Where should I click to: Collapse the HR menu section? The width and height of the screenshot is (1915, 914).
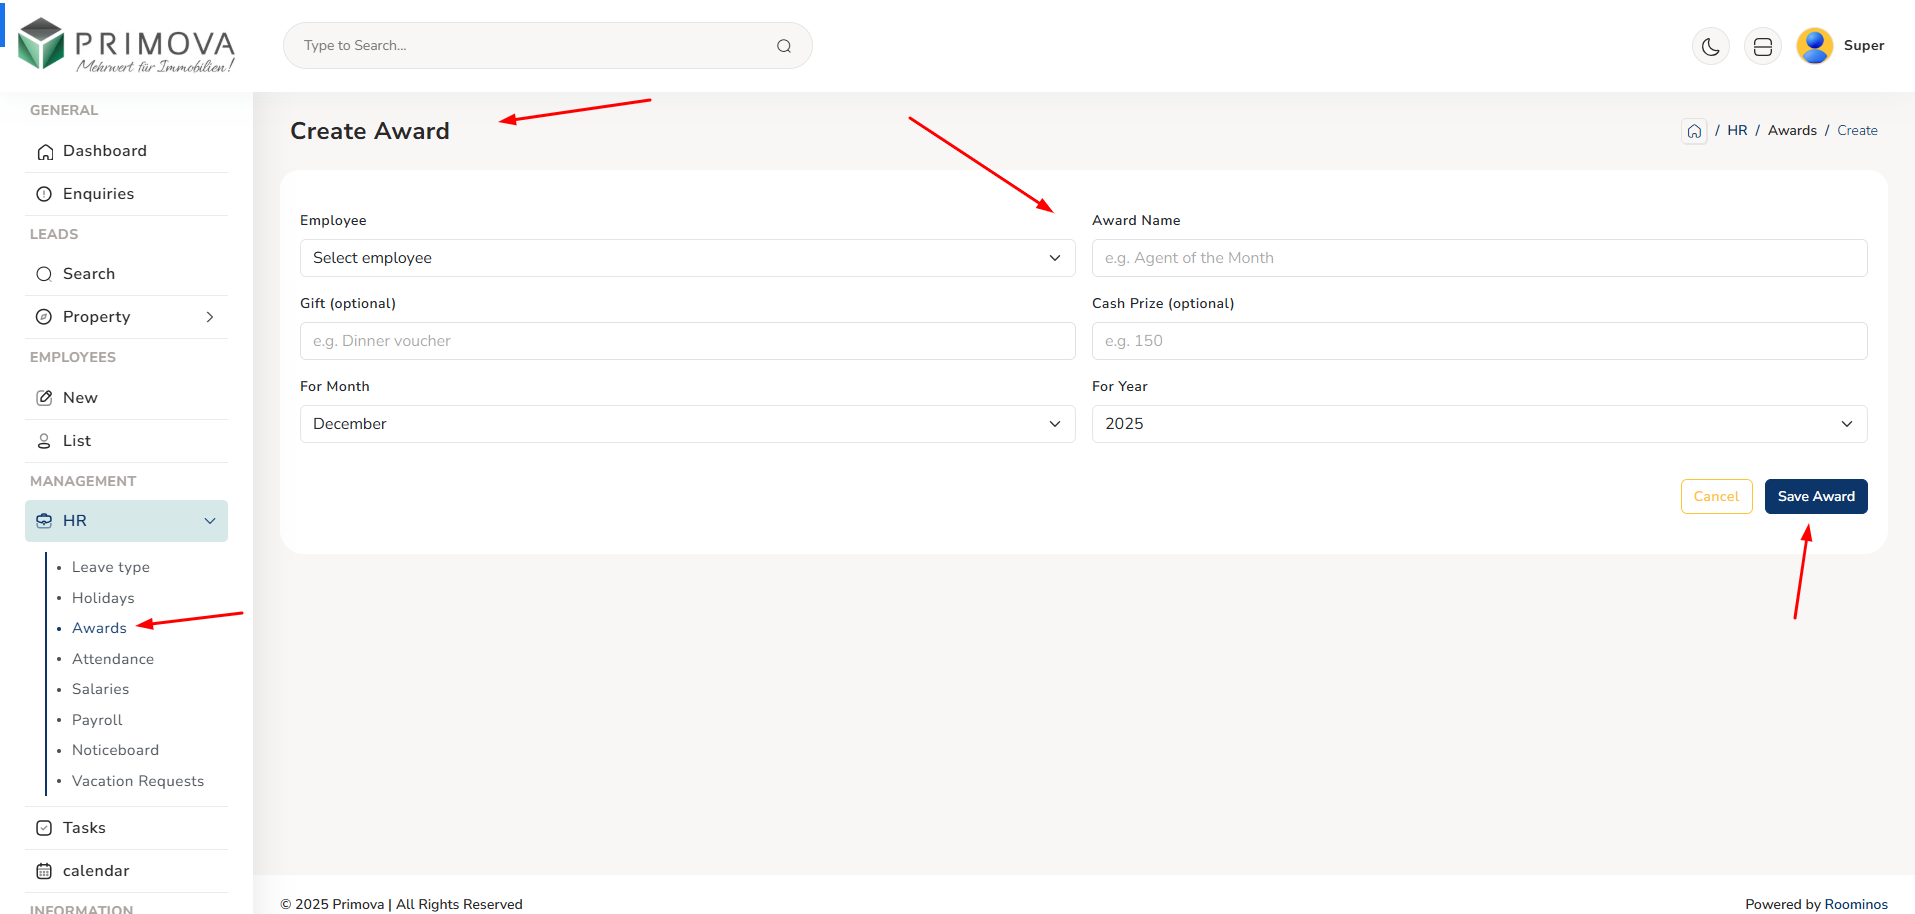click(x=210, y=521)
